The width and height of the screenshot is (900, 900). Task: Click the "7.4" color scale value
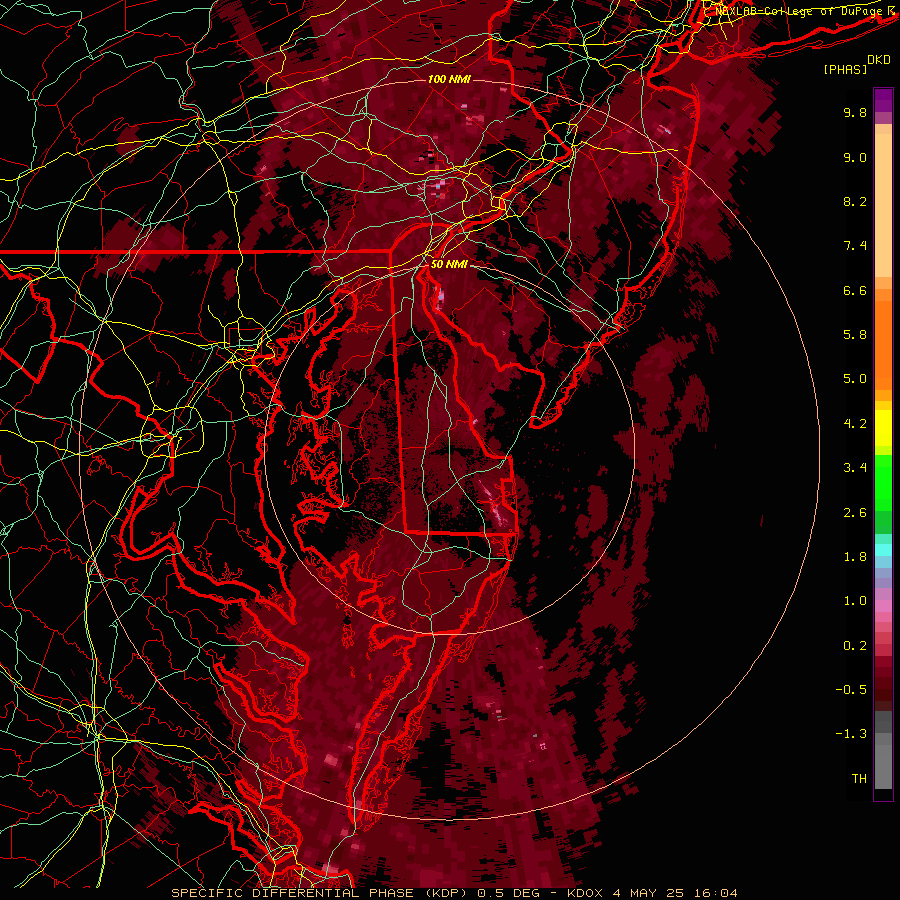pos(855,246)
